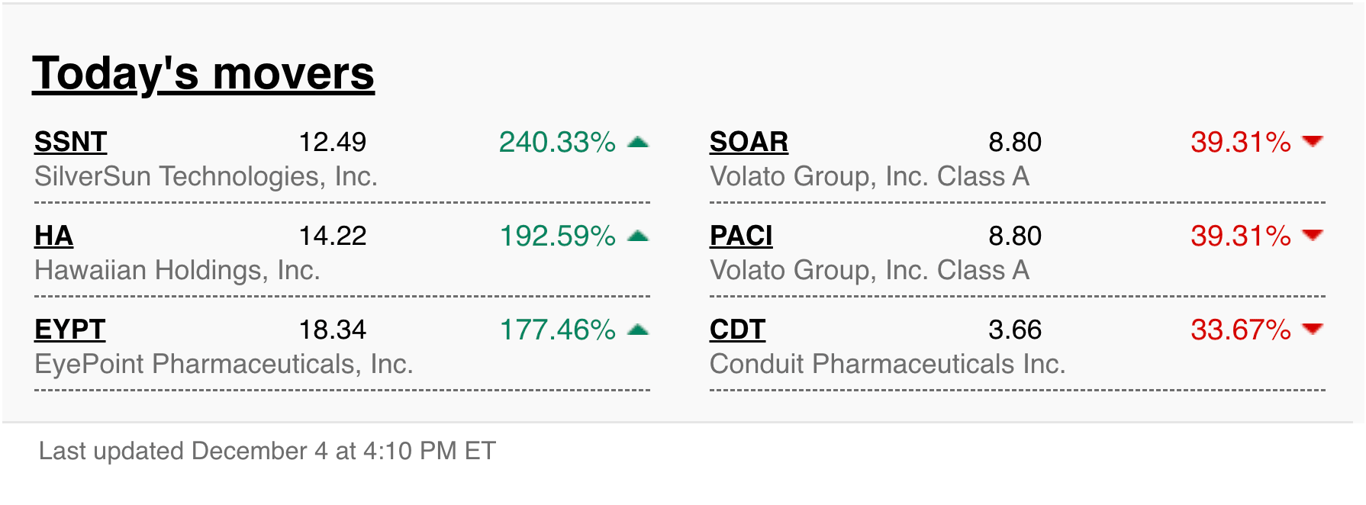Click red down arrow beside 33.67%

click(x=1313, y=329)
